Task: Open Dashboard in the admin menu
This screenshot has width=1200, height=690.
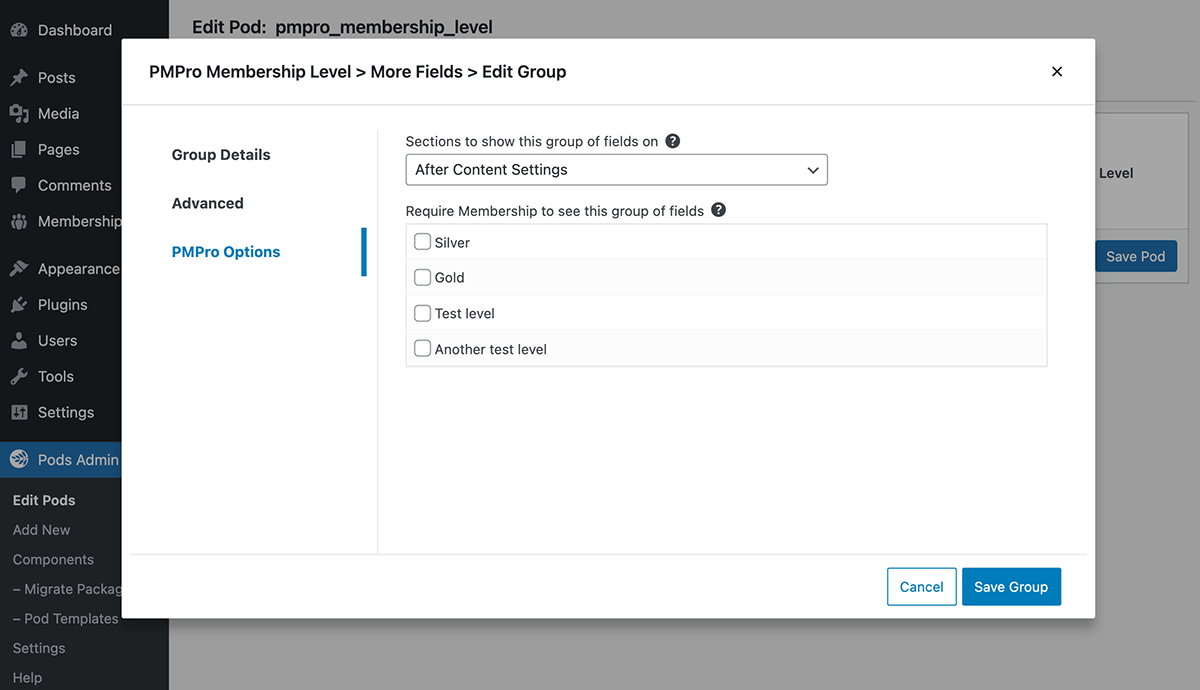Action: (x=75, y=30)
